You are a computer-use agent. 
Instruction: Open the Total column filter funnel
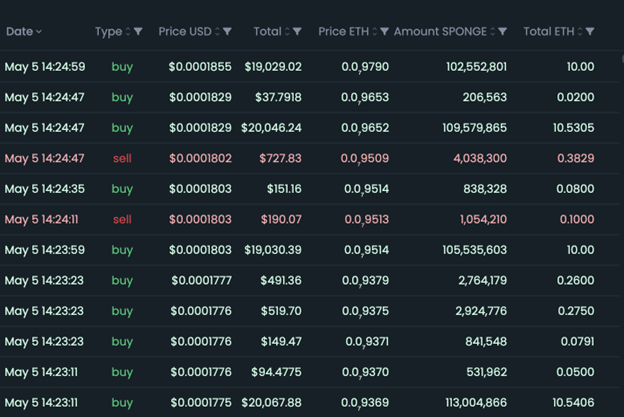[x=300, y=32]
